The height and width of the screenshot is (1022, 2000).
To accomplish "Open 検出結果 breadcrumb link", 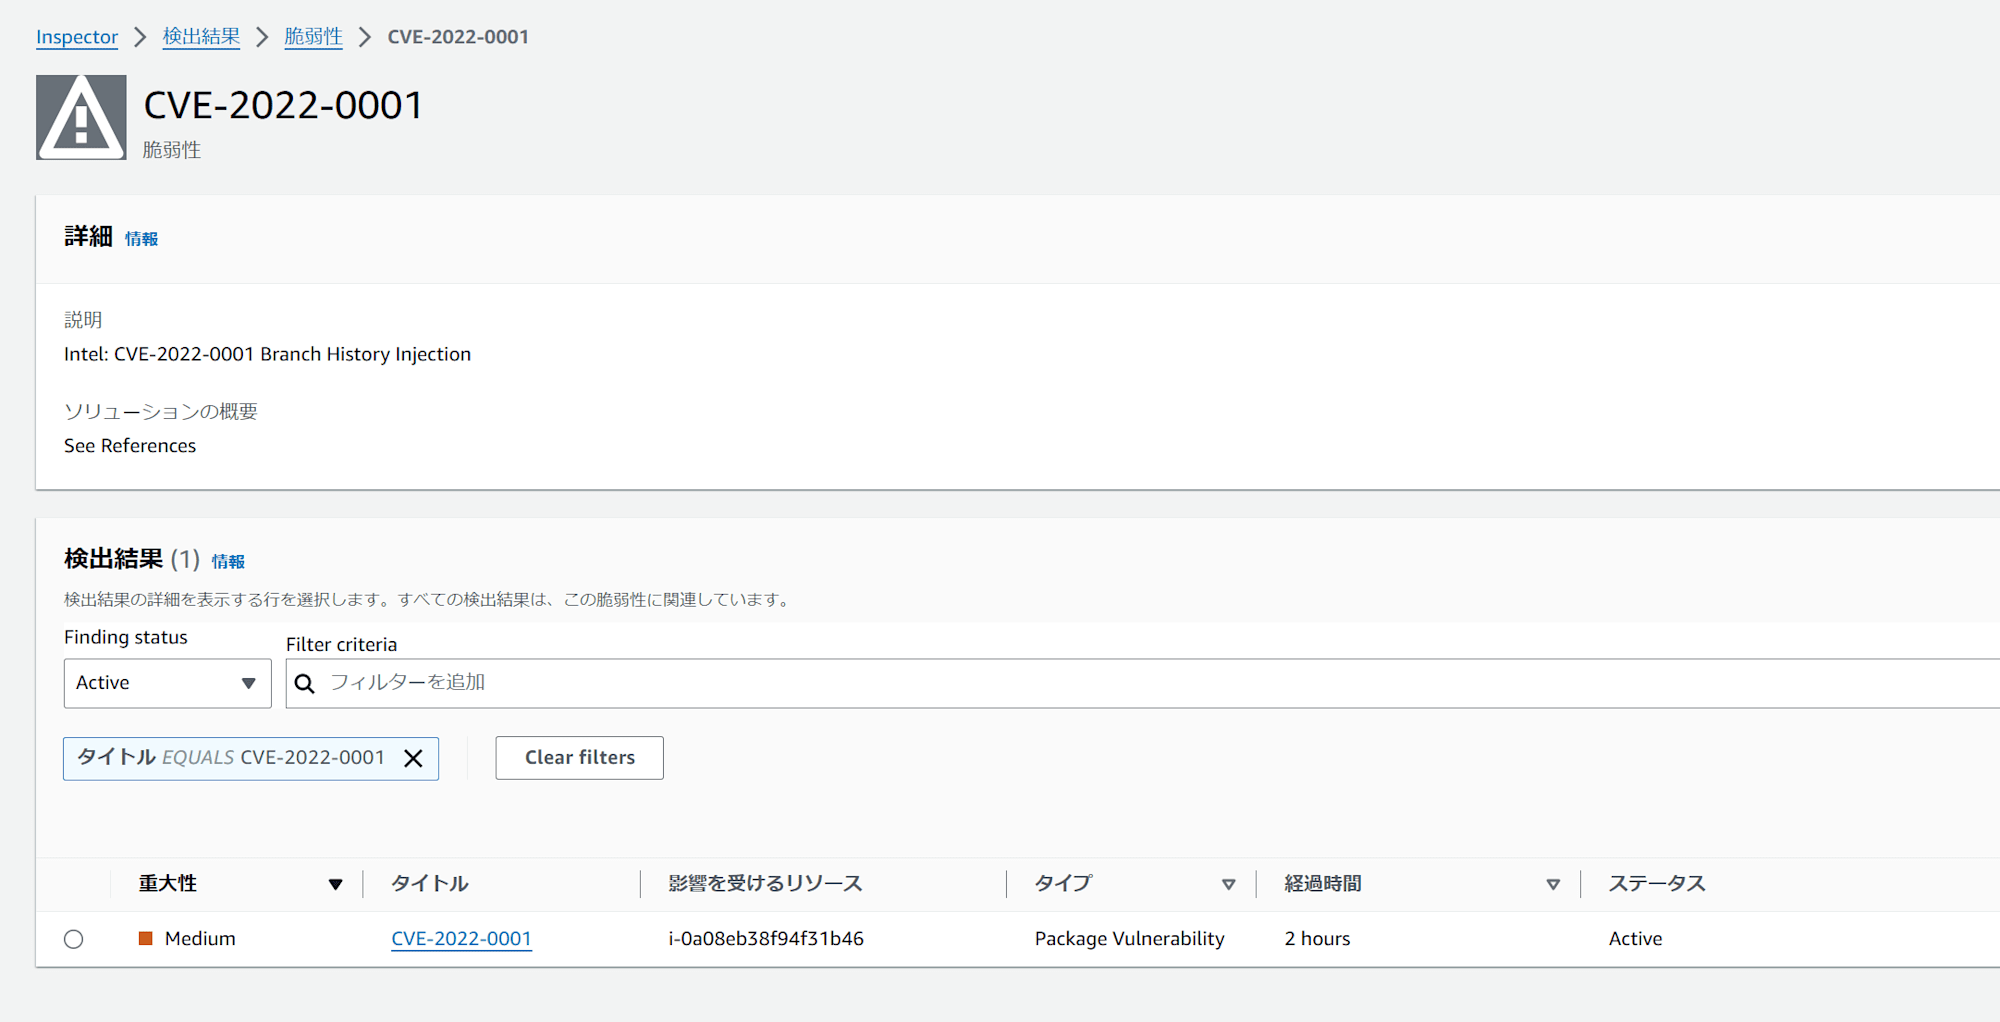I will pos(201,37).
